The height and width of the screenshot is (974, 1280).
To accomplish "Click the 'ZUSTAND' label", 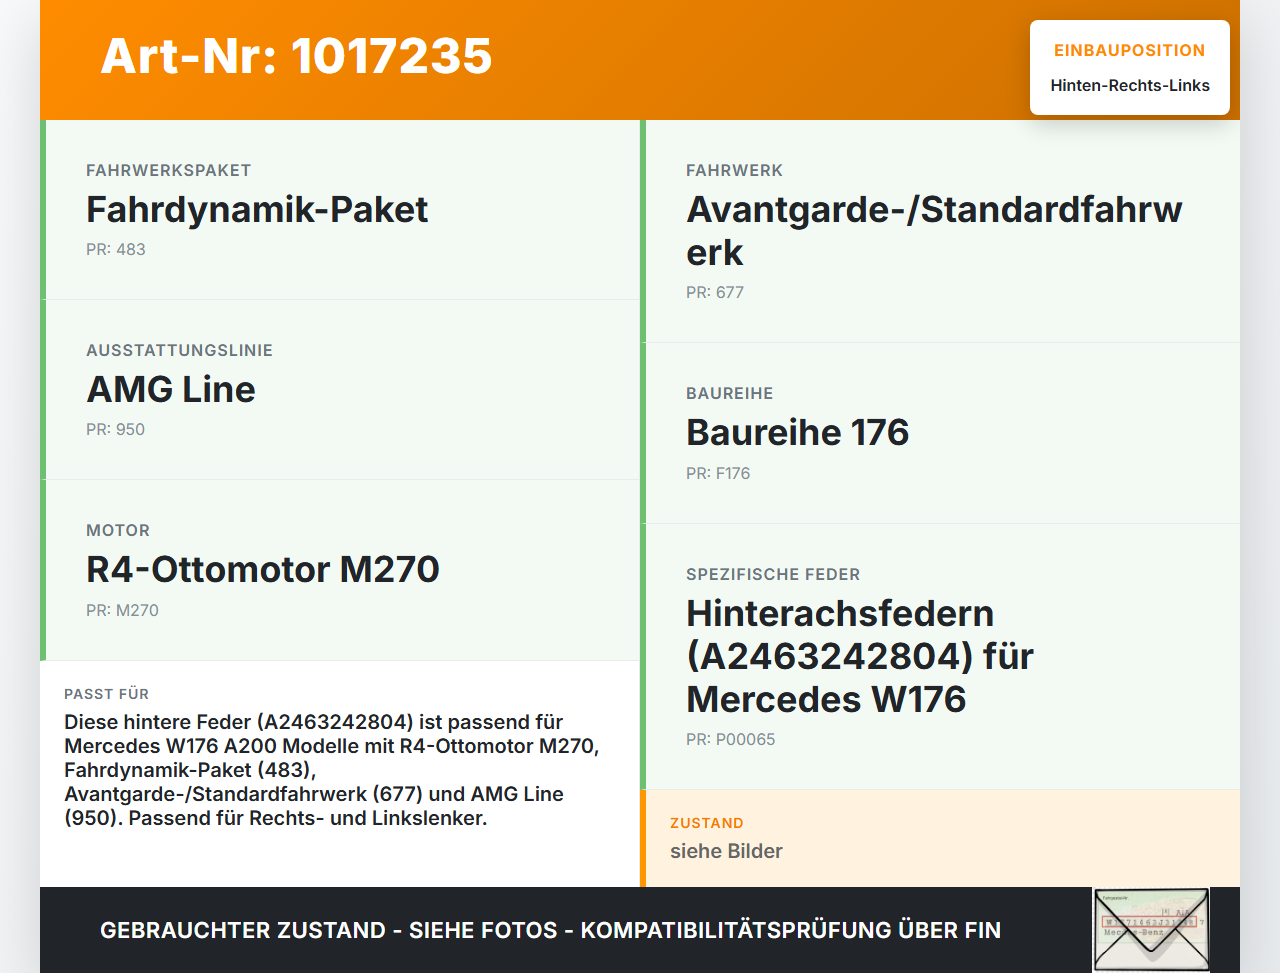I will click(x=707, y=823).
